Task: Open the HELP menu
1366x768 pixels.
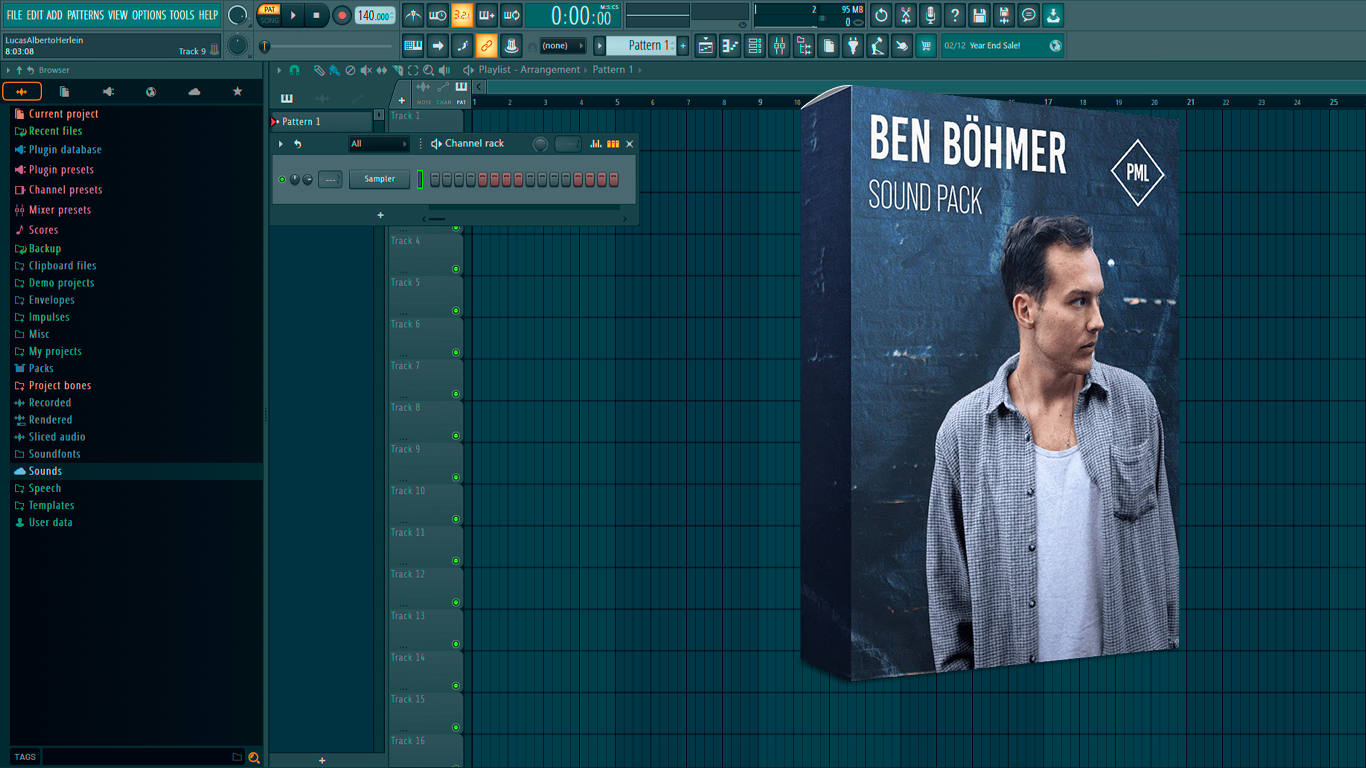Action: click(208, 15)
